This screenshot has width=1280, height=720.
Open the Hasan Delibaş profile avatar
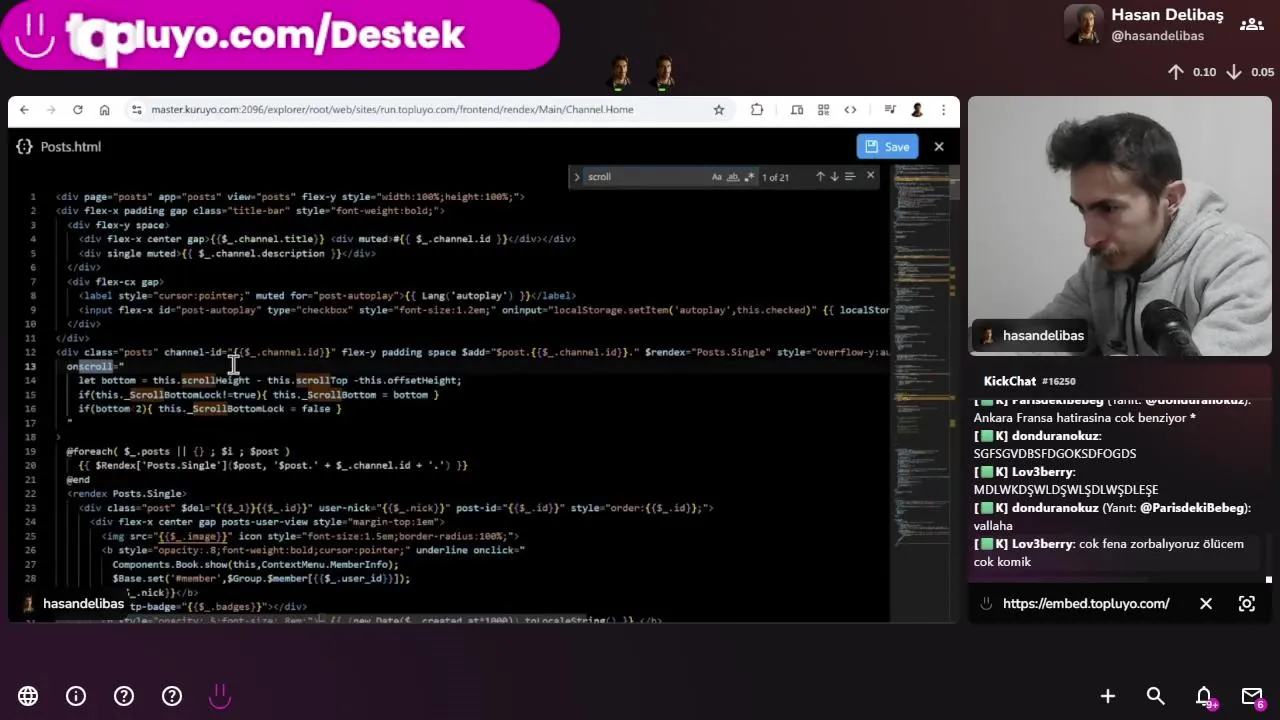[x=1083, y=25]
